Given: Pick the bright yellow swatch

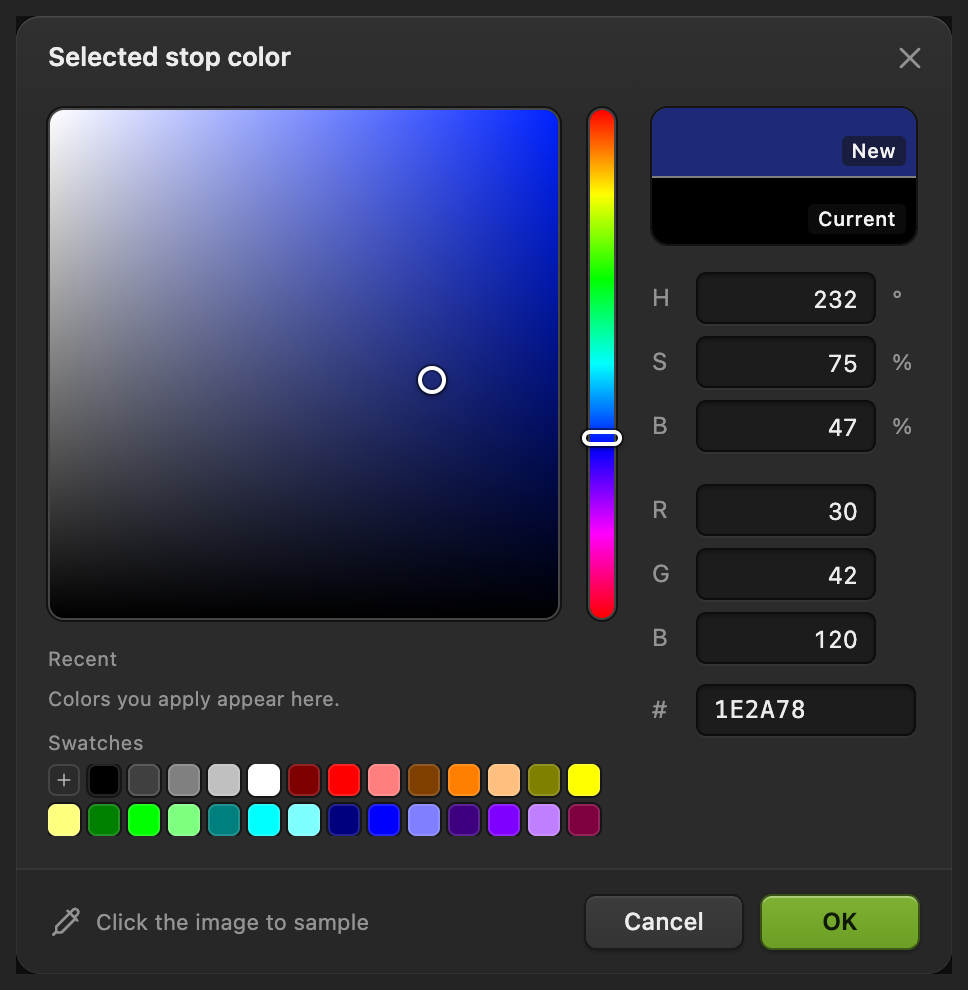Looking at the screenshot, I should [x=583, y=780].
